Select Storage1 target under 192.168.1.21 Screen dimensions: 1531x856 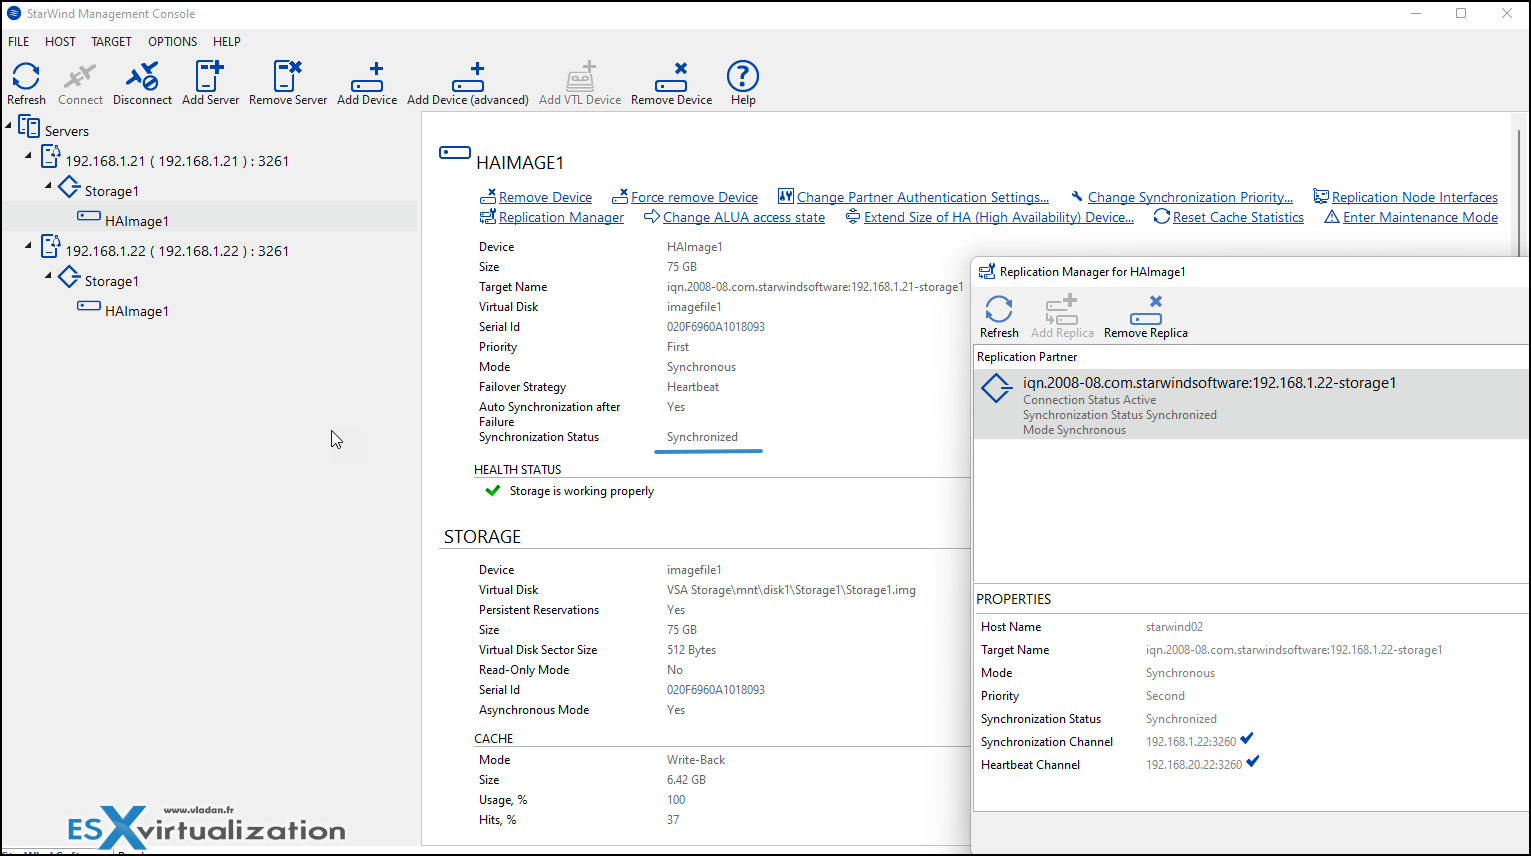pyautogui.click(x=112, y=191)
